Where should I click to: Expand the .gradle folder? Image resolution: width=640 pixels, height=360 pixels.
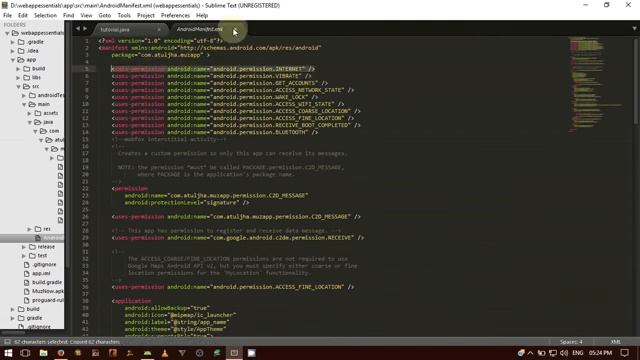pos(13,42)
